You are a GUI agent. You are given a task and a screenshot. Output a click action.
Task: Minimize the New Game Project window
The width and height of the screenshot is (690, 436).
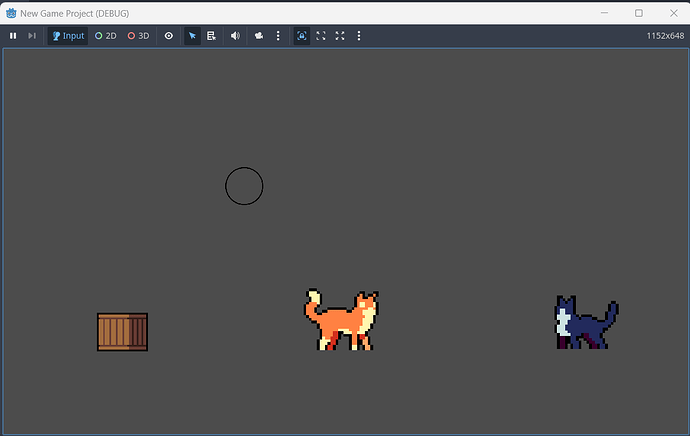604,13
